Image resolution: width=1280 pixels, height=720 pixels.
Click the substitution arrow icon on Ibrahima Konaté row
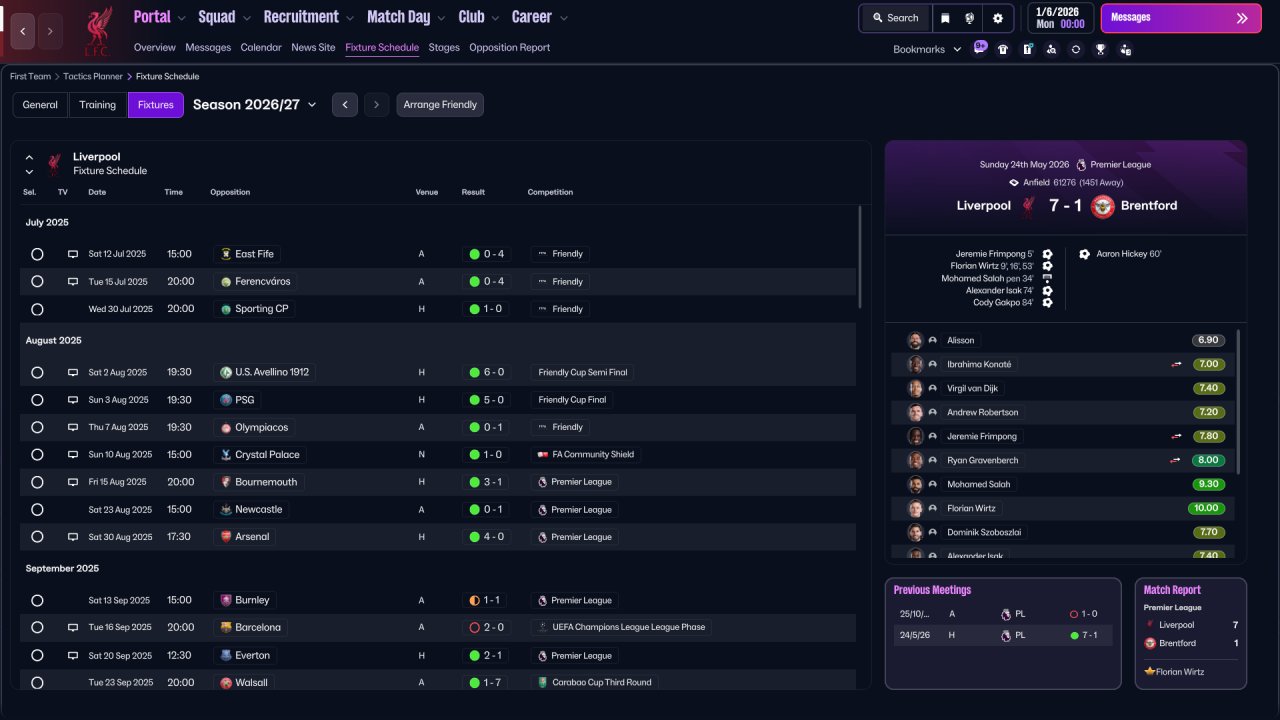(x=1177, y=365)
